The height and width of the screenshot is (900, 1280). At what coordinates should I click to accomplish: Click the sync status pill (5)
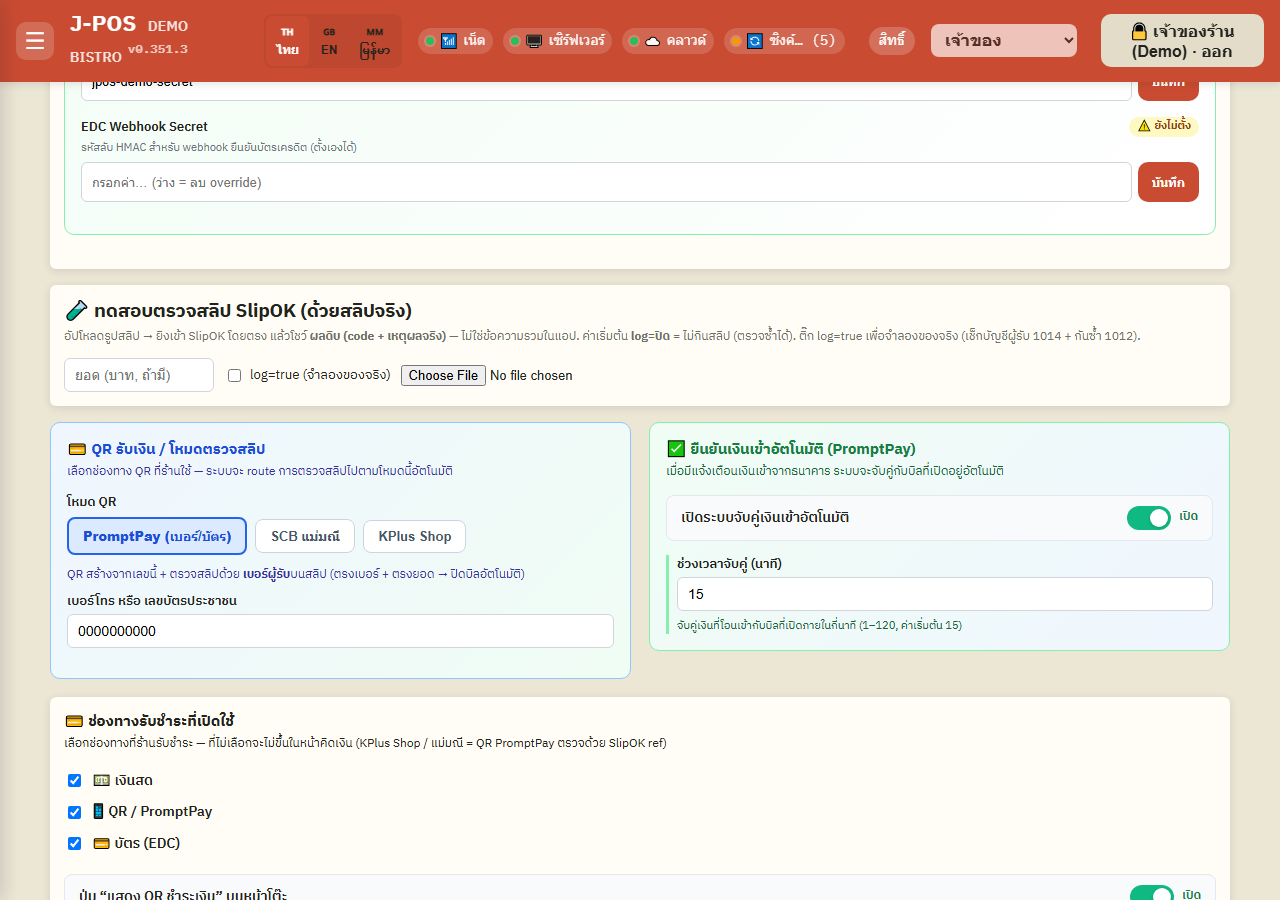[784, 41]
